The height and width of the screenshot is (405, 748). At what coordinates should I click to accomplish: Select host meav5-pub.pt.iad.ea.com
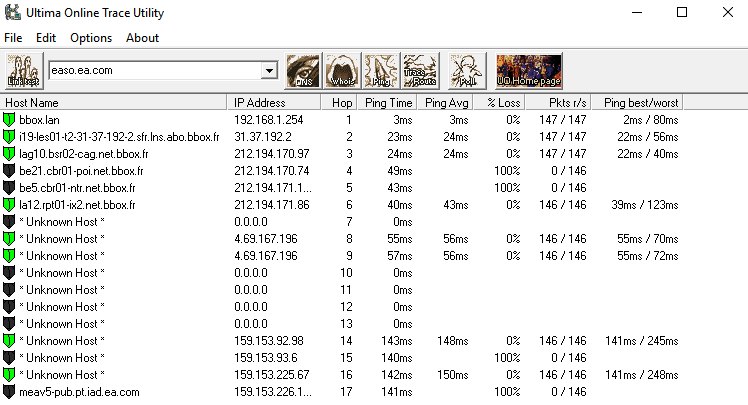(79, 392)
